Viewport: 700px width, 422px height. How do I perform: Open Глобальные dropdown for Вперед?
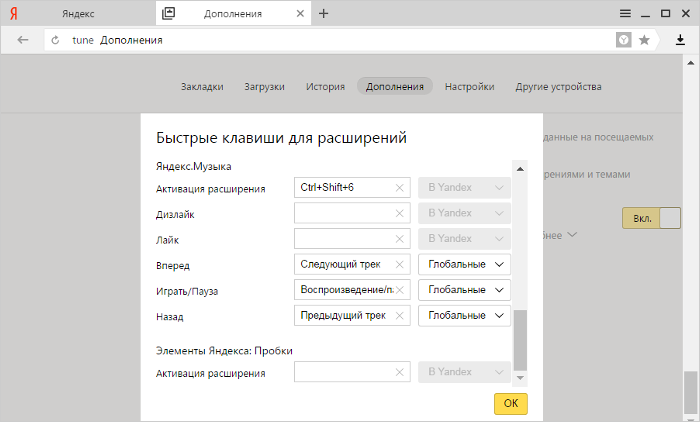pos(464,264)
